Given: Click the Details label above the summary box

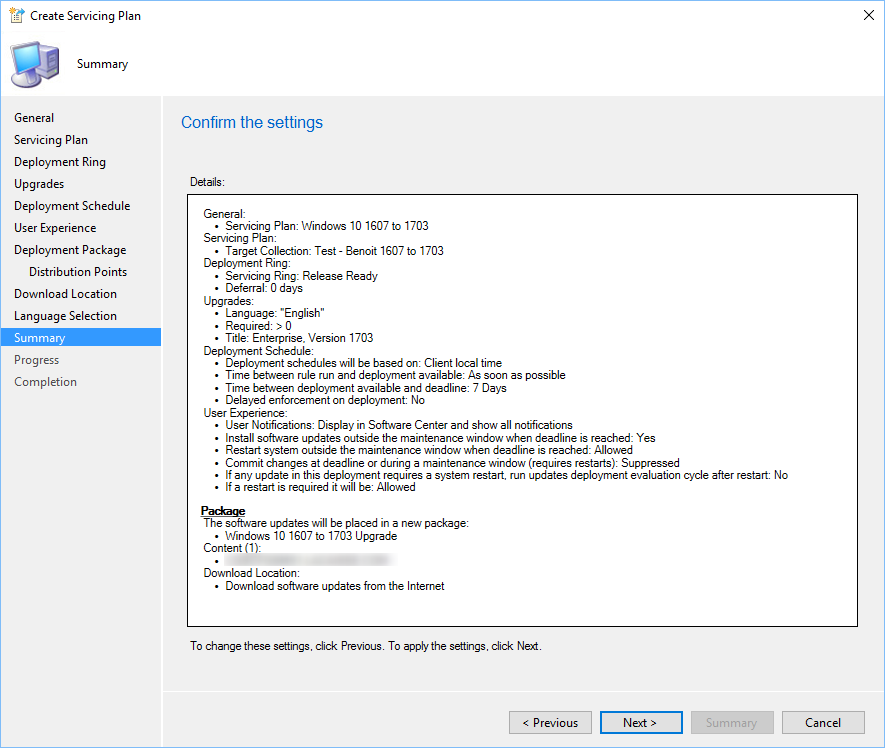Looking at the screenshot, I should (207, 182).
